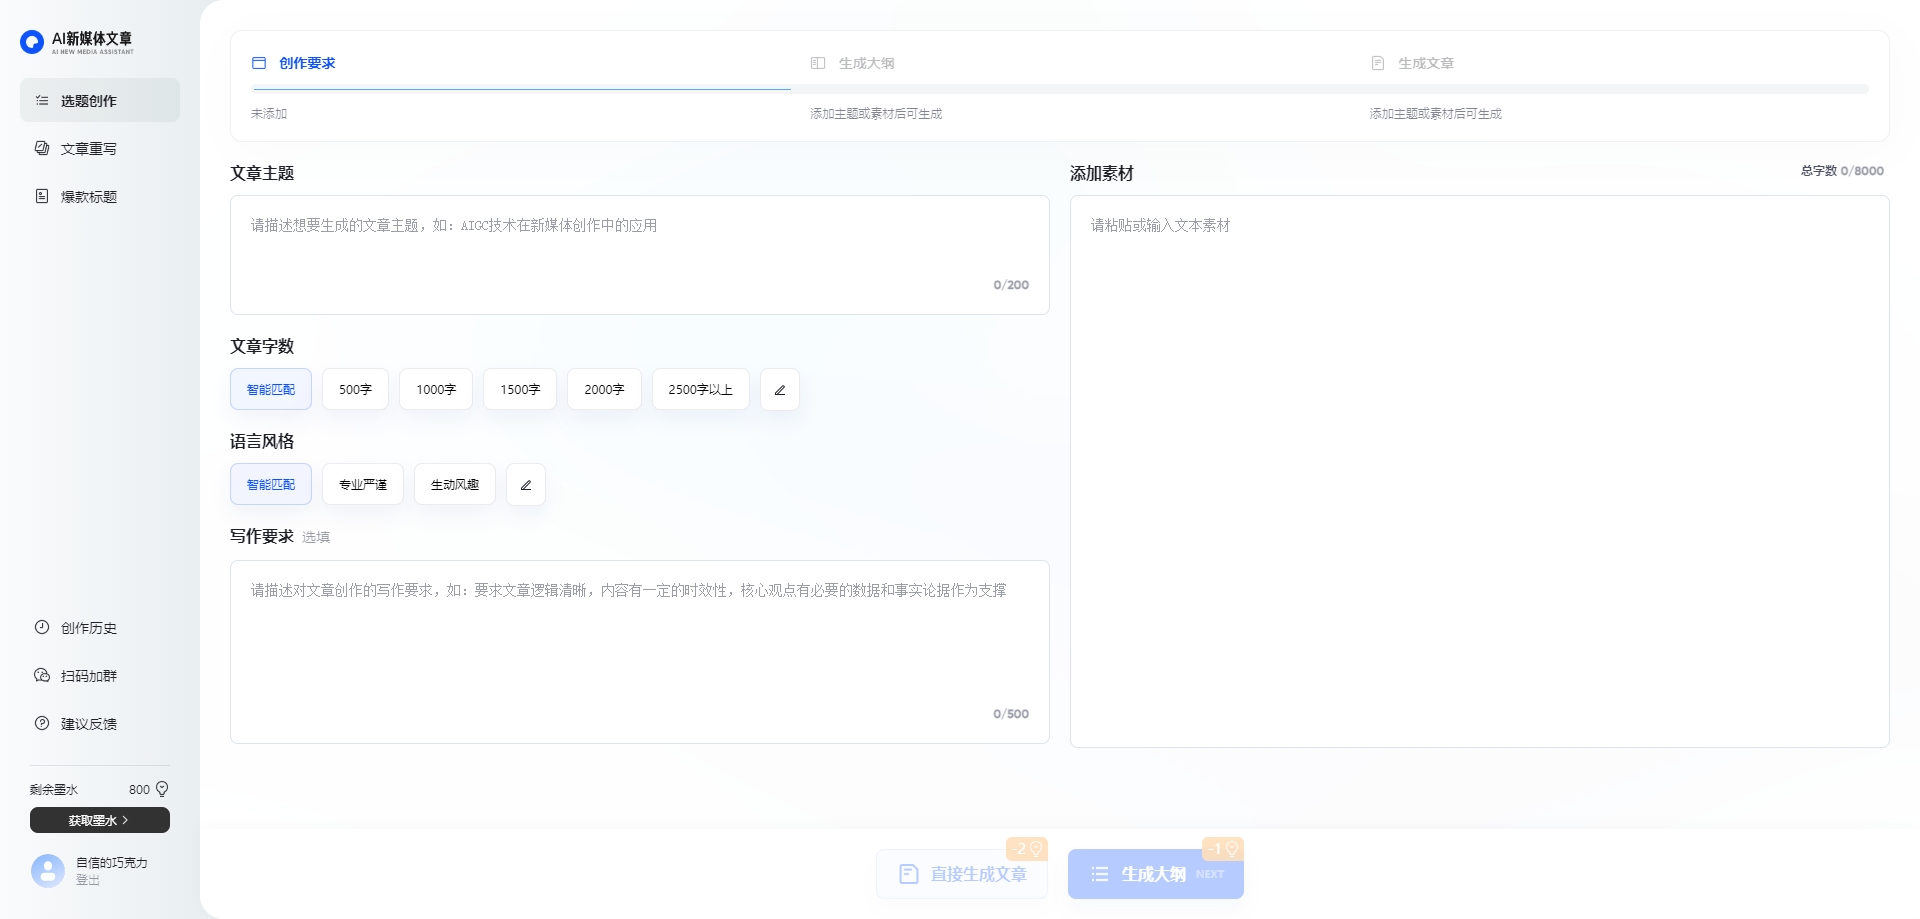Viewport: 1920px width, 919px height.
Task: Open the 创作历史 clock icon
Action: click(x=41, y=628)
